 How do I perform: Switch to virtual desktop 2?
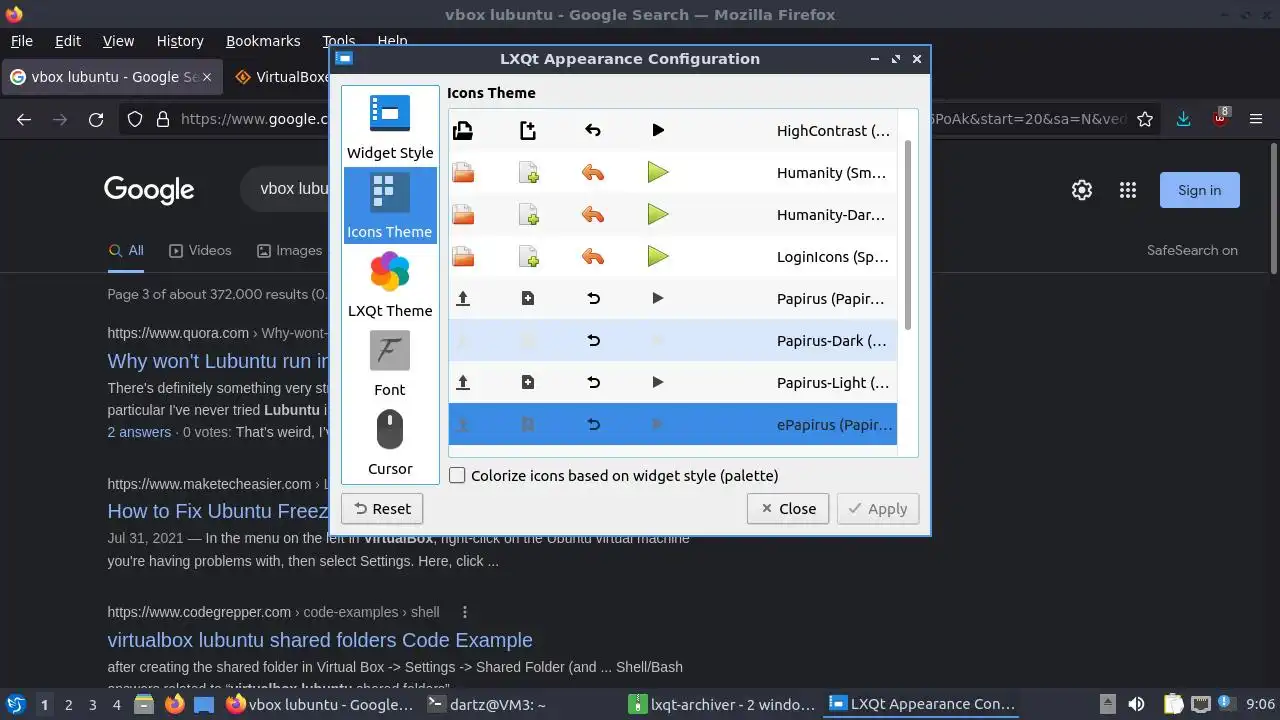coord(68,704)
